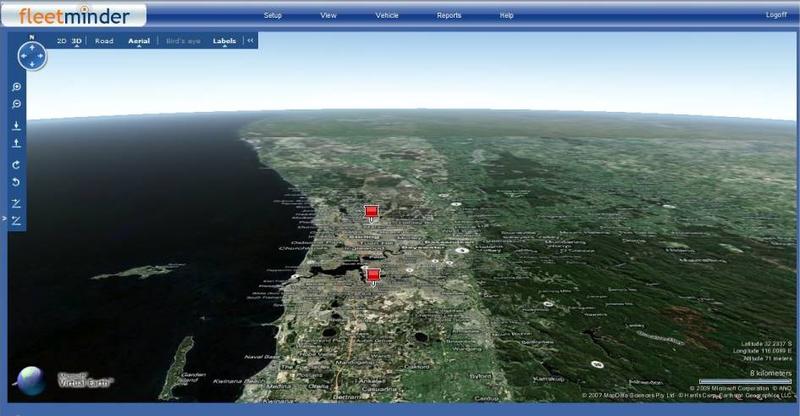Select the upper red vehicle pushpin
The width and height of the screenshot is (800, 416).
click(371, 212)
